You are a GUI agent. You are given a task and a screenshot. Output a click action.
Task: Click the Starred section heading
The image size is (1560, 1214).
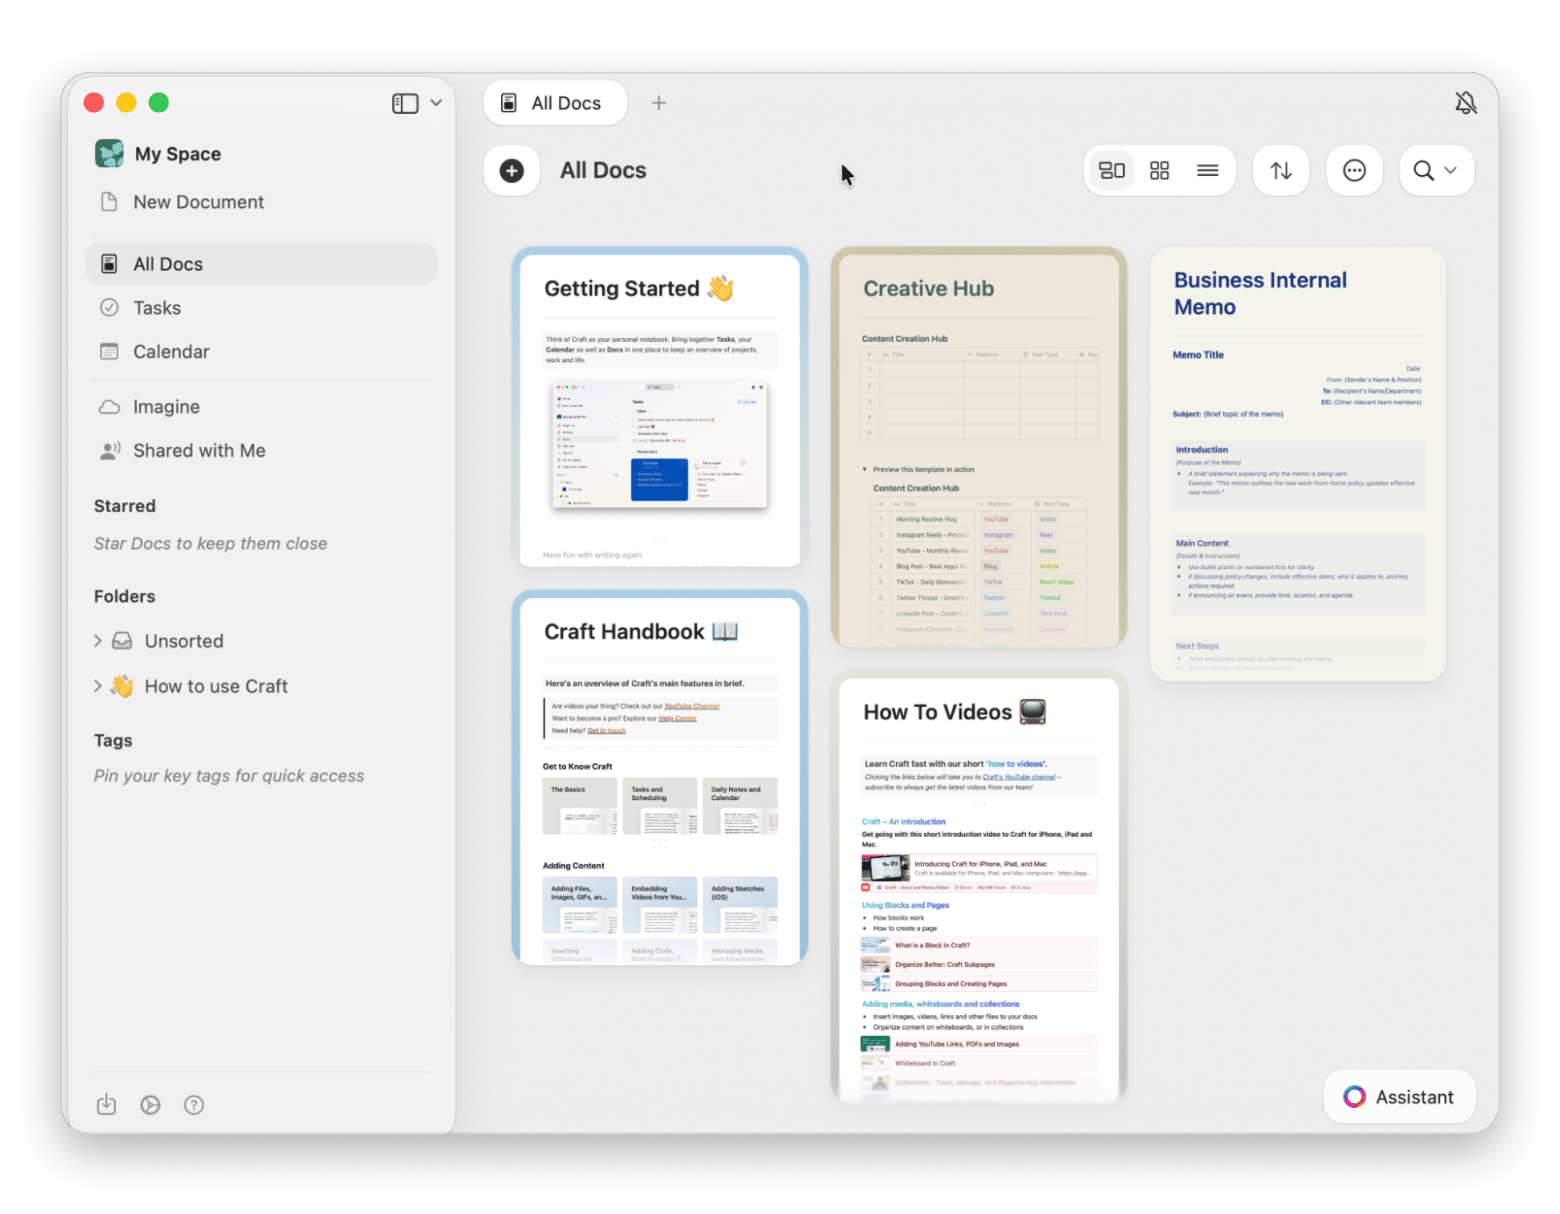pos(125,506)
